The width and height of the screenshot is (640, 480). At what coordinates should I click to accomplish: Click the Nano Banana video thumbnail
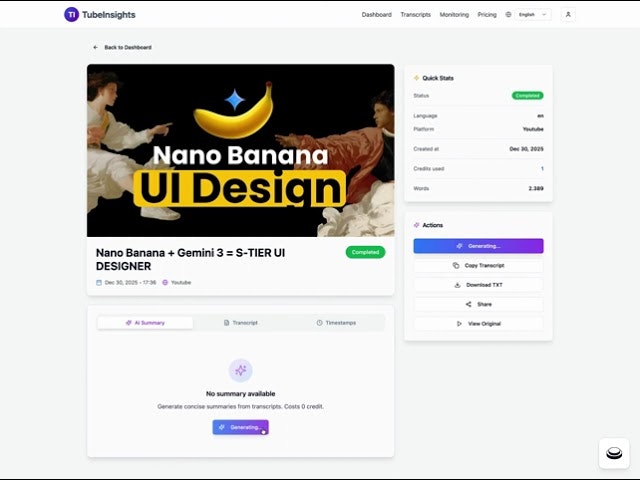[x=240, y=150]
